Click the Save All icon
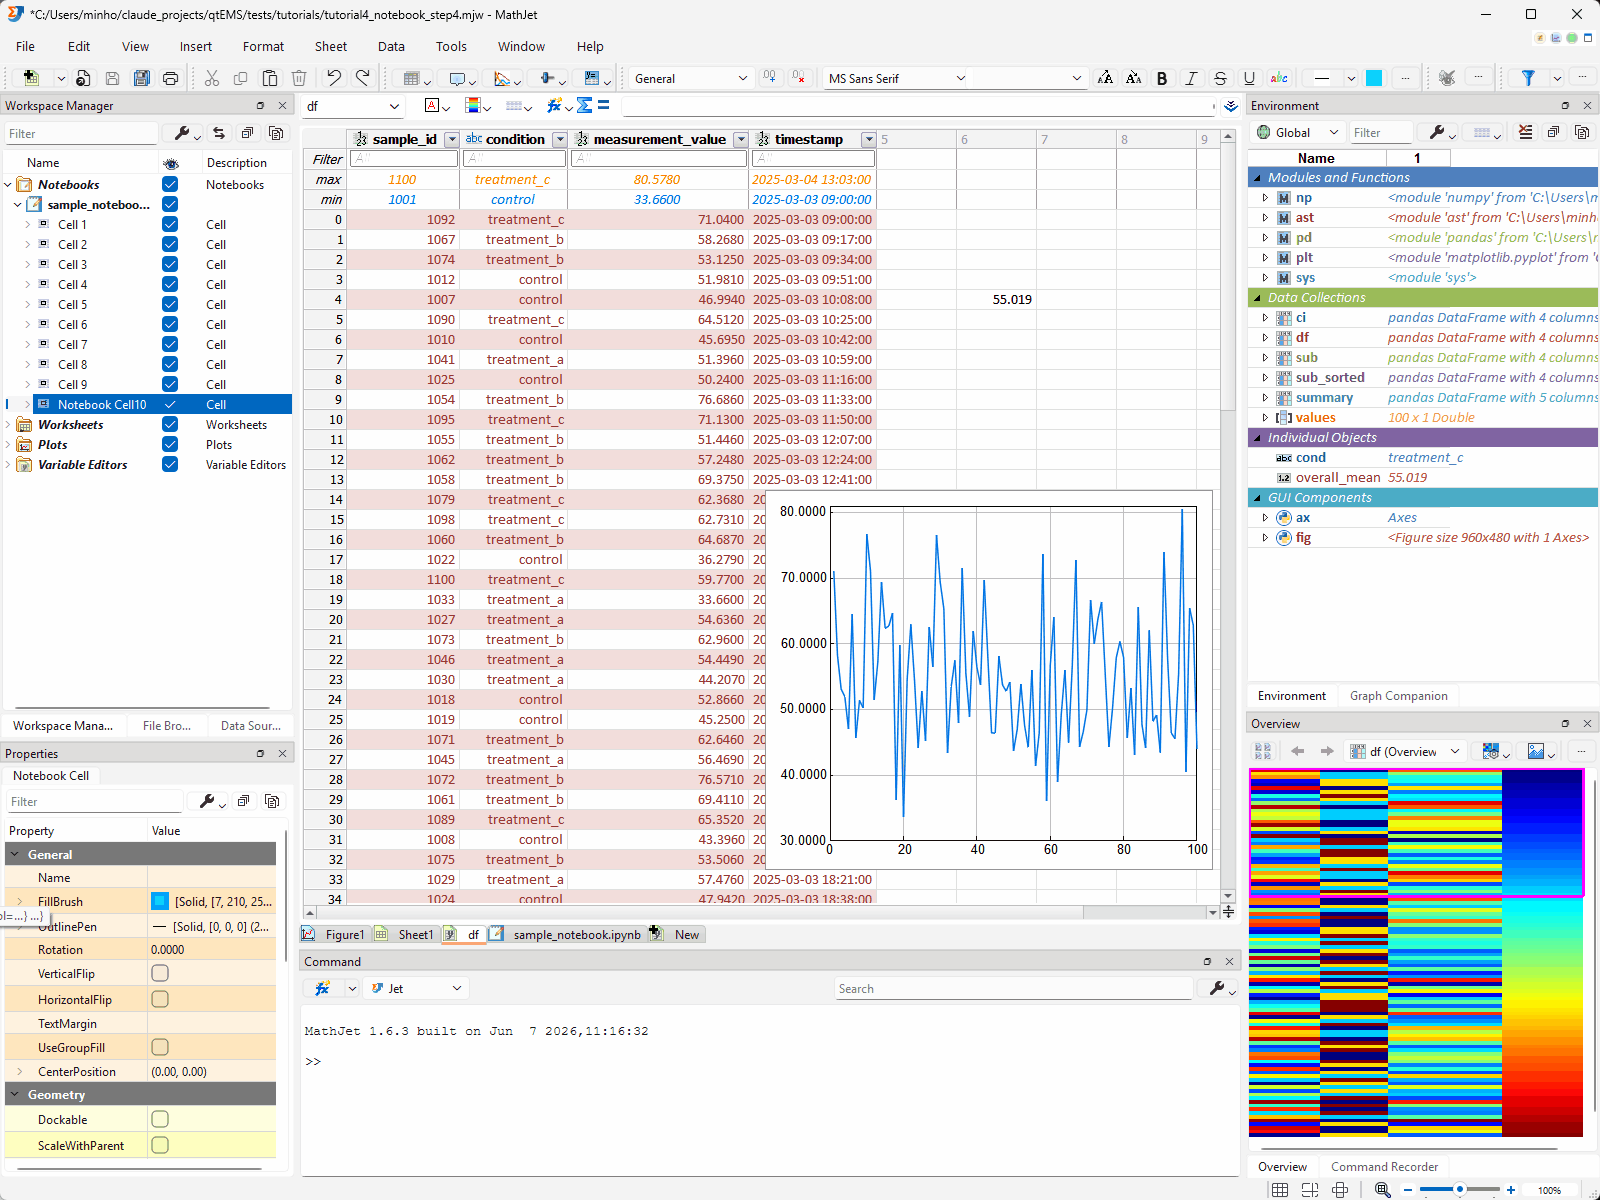This screenshot has width=1600, height=1200. pos(142,78)
